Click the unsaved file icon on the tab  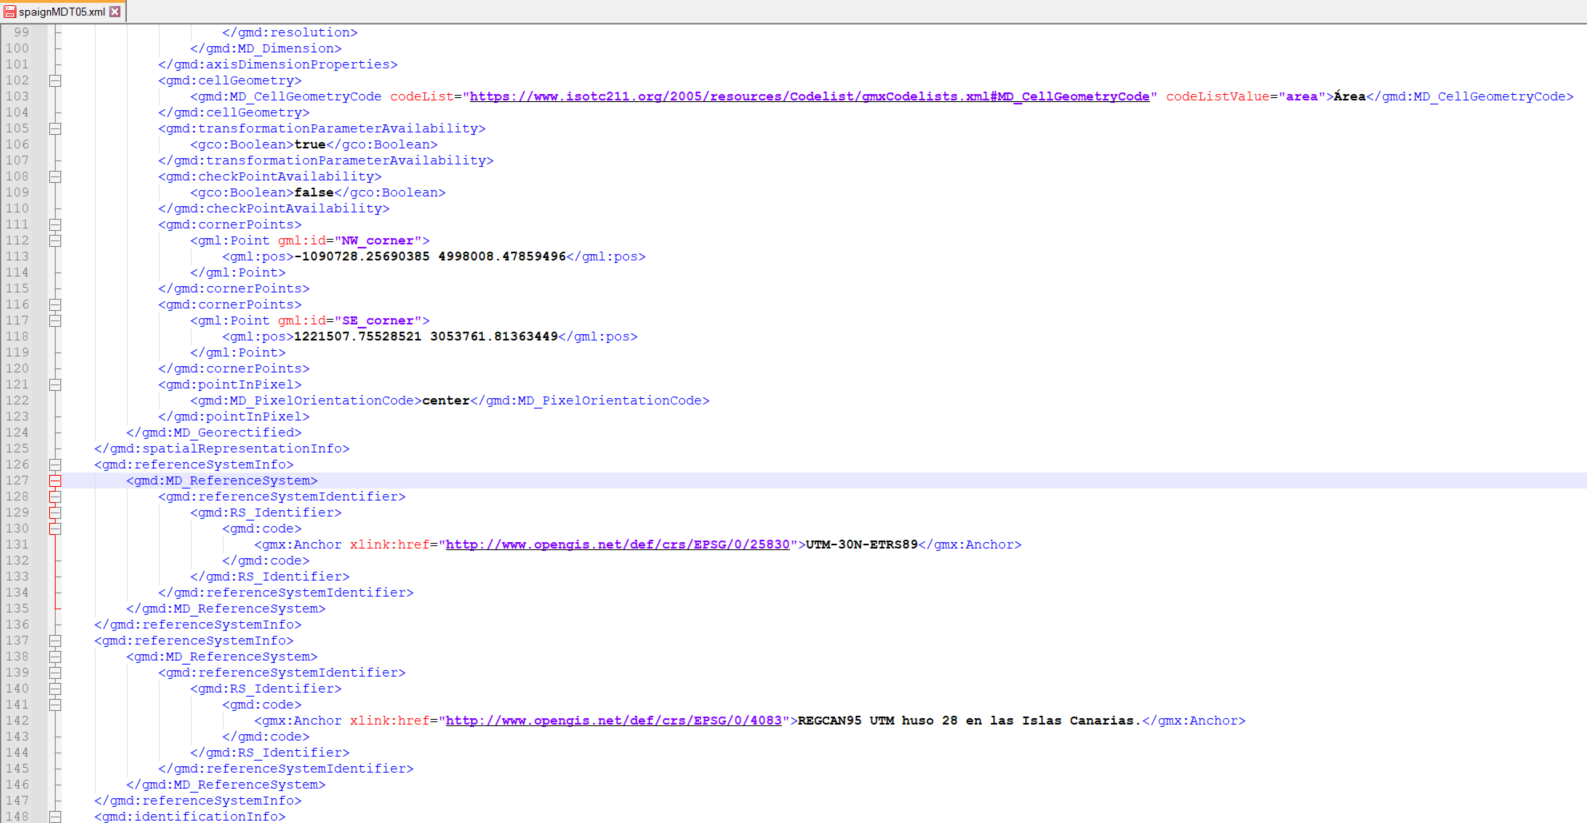coord(9,12)
